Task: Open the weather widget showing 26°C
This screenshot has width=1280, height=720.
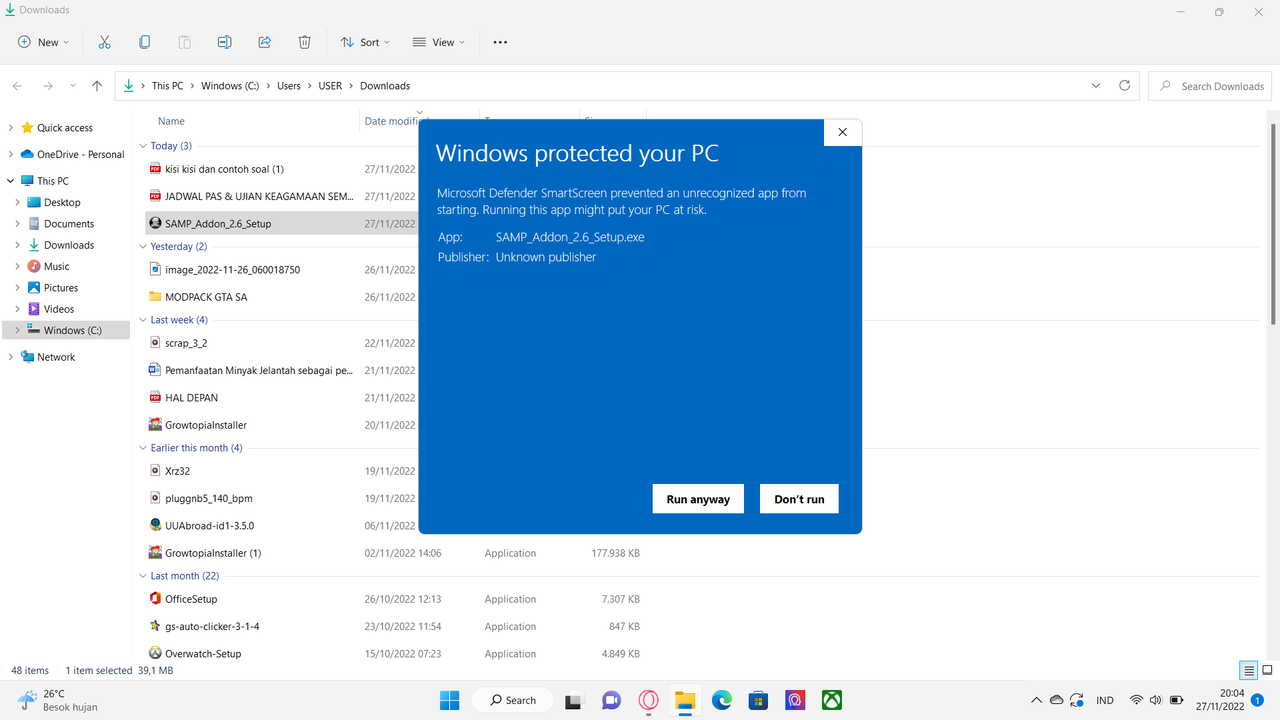Action: [57, 700]
